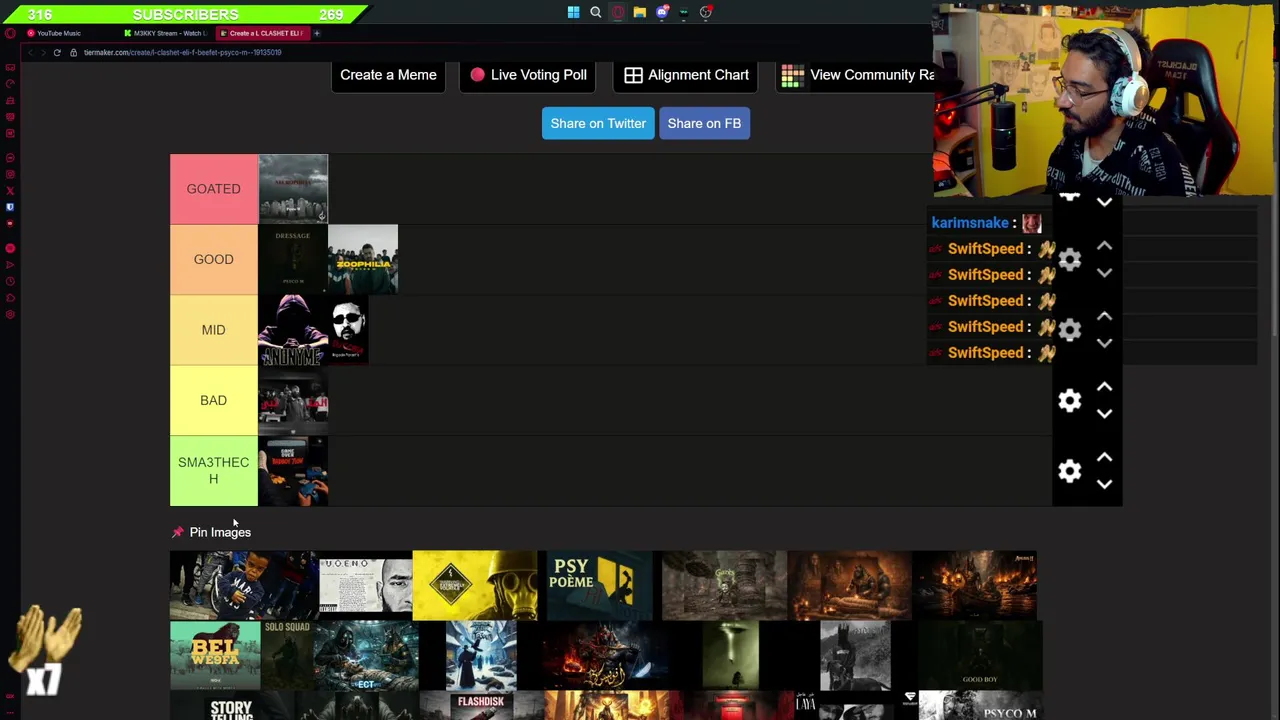
Task: Click Share on Twitter button
Action: pos(598,123)
